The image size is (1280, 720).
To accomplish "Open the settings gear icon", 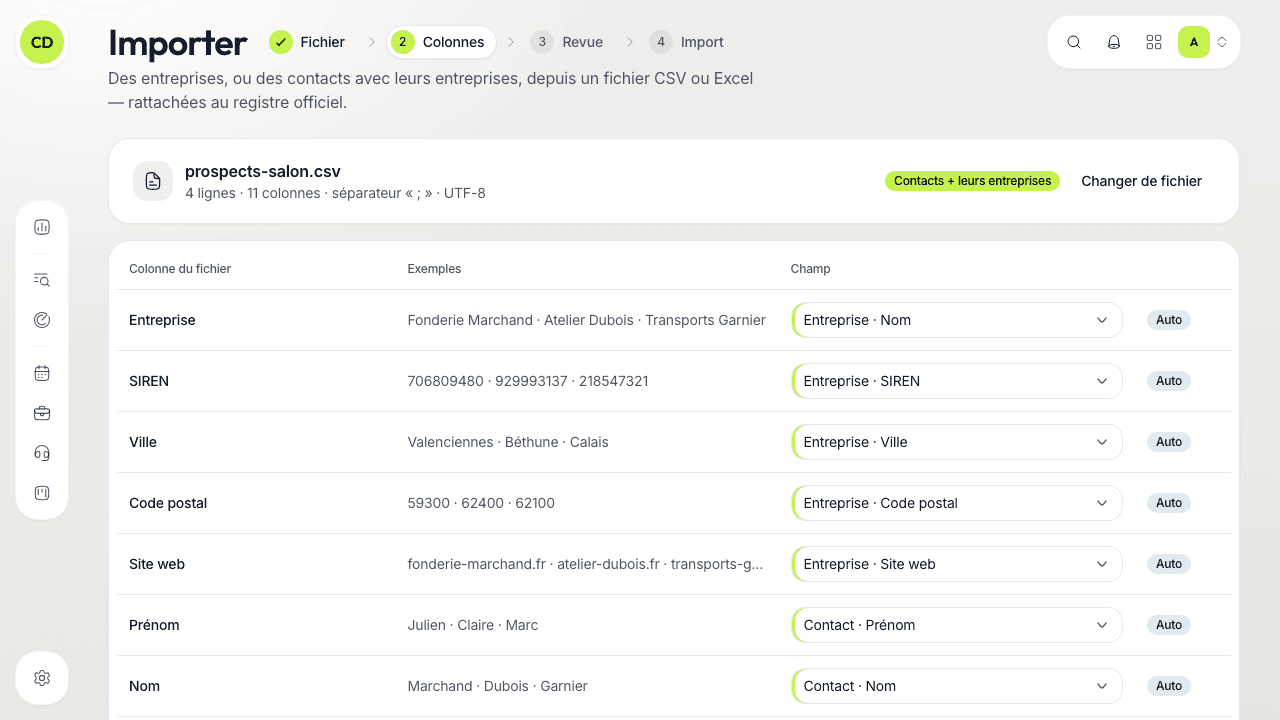I will (x=42, y=678).
